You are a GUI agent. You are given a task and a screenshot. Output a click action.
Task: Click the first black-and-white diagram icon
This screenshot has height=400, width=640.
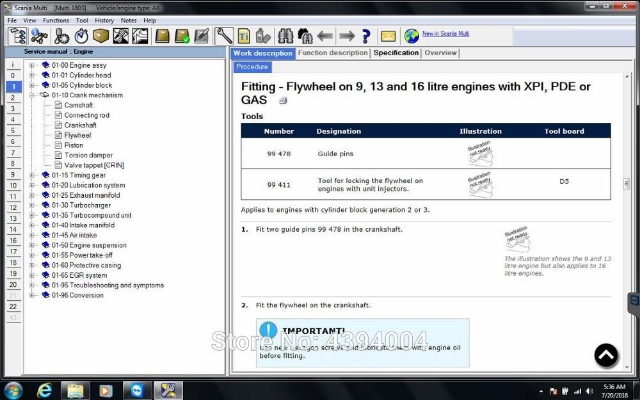(121, 36)
